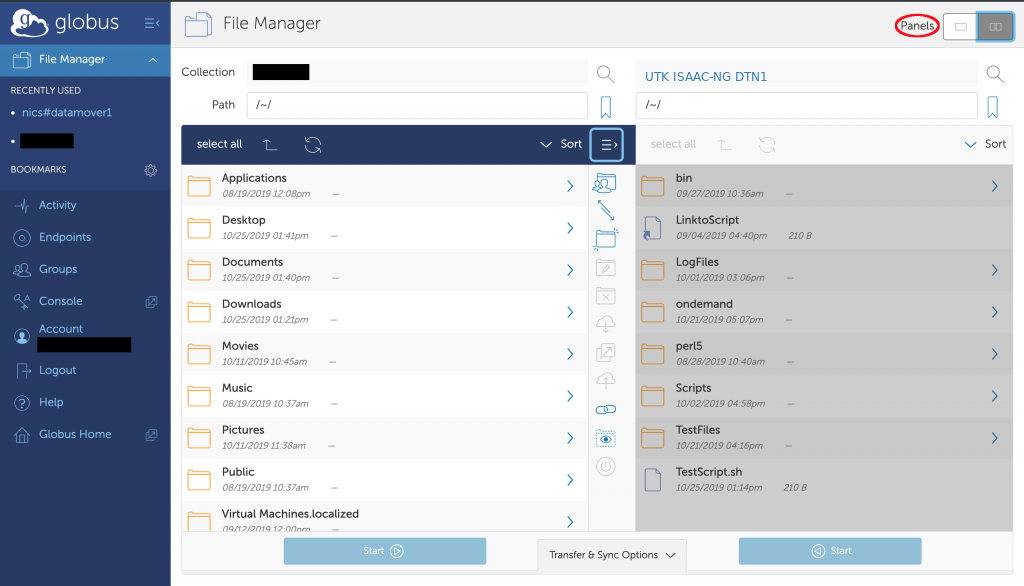The height and width of the screenshot is (586, 1024).
Task: Start transfer from left panel
Action: (x=385, y=551)
